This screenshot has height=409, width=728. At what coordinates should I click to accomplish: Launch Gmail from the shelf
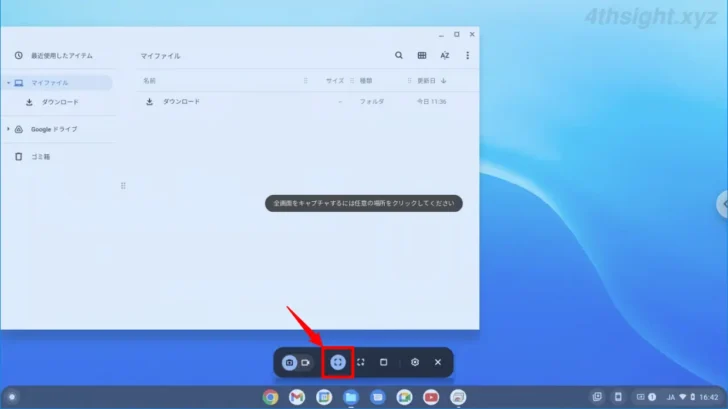(x=297, y=397)
